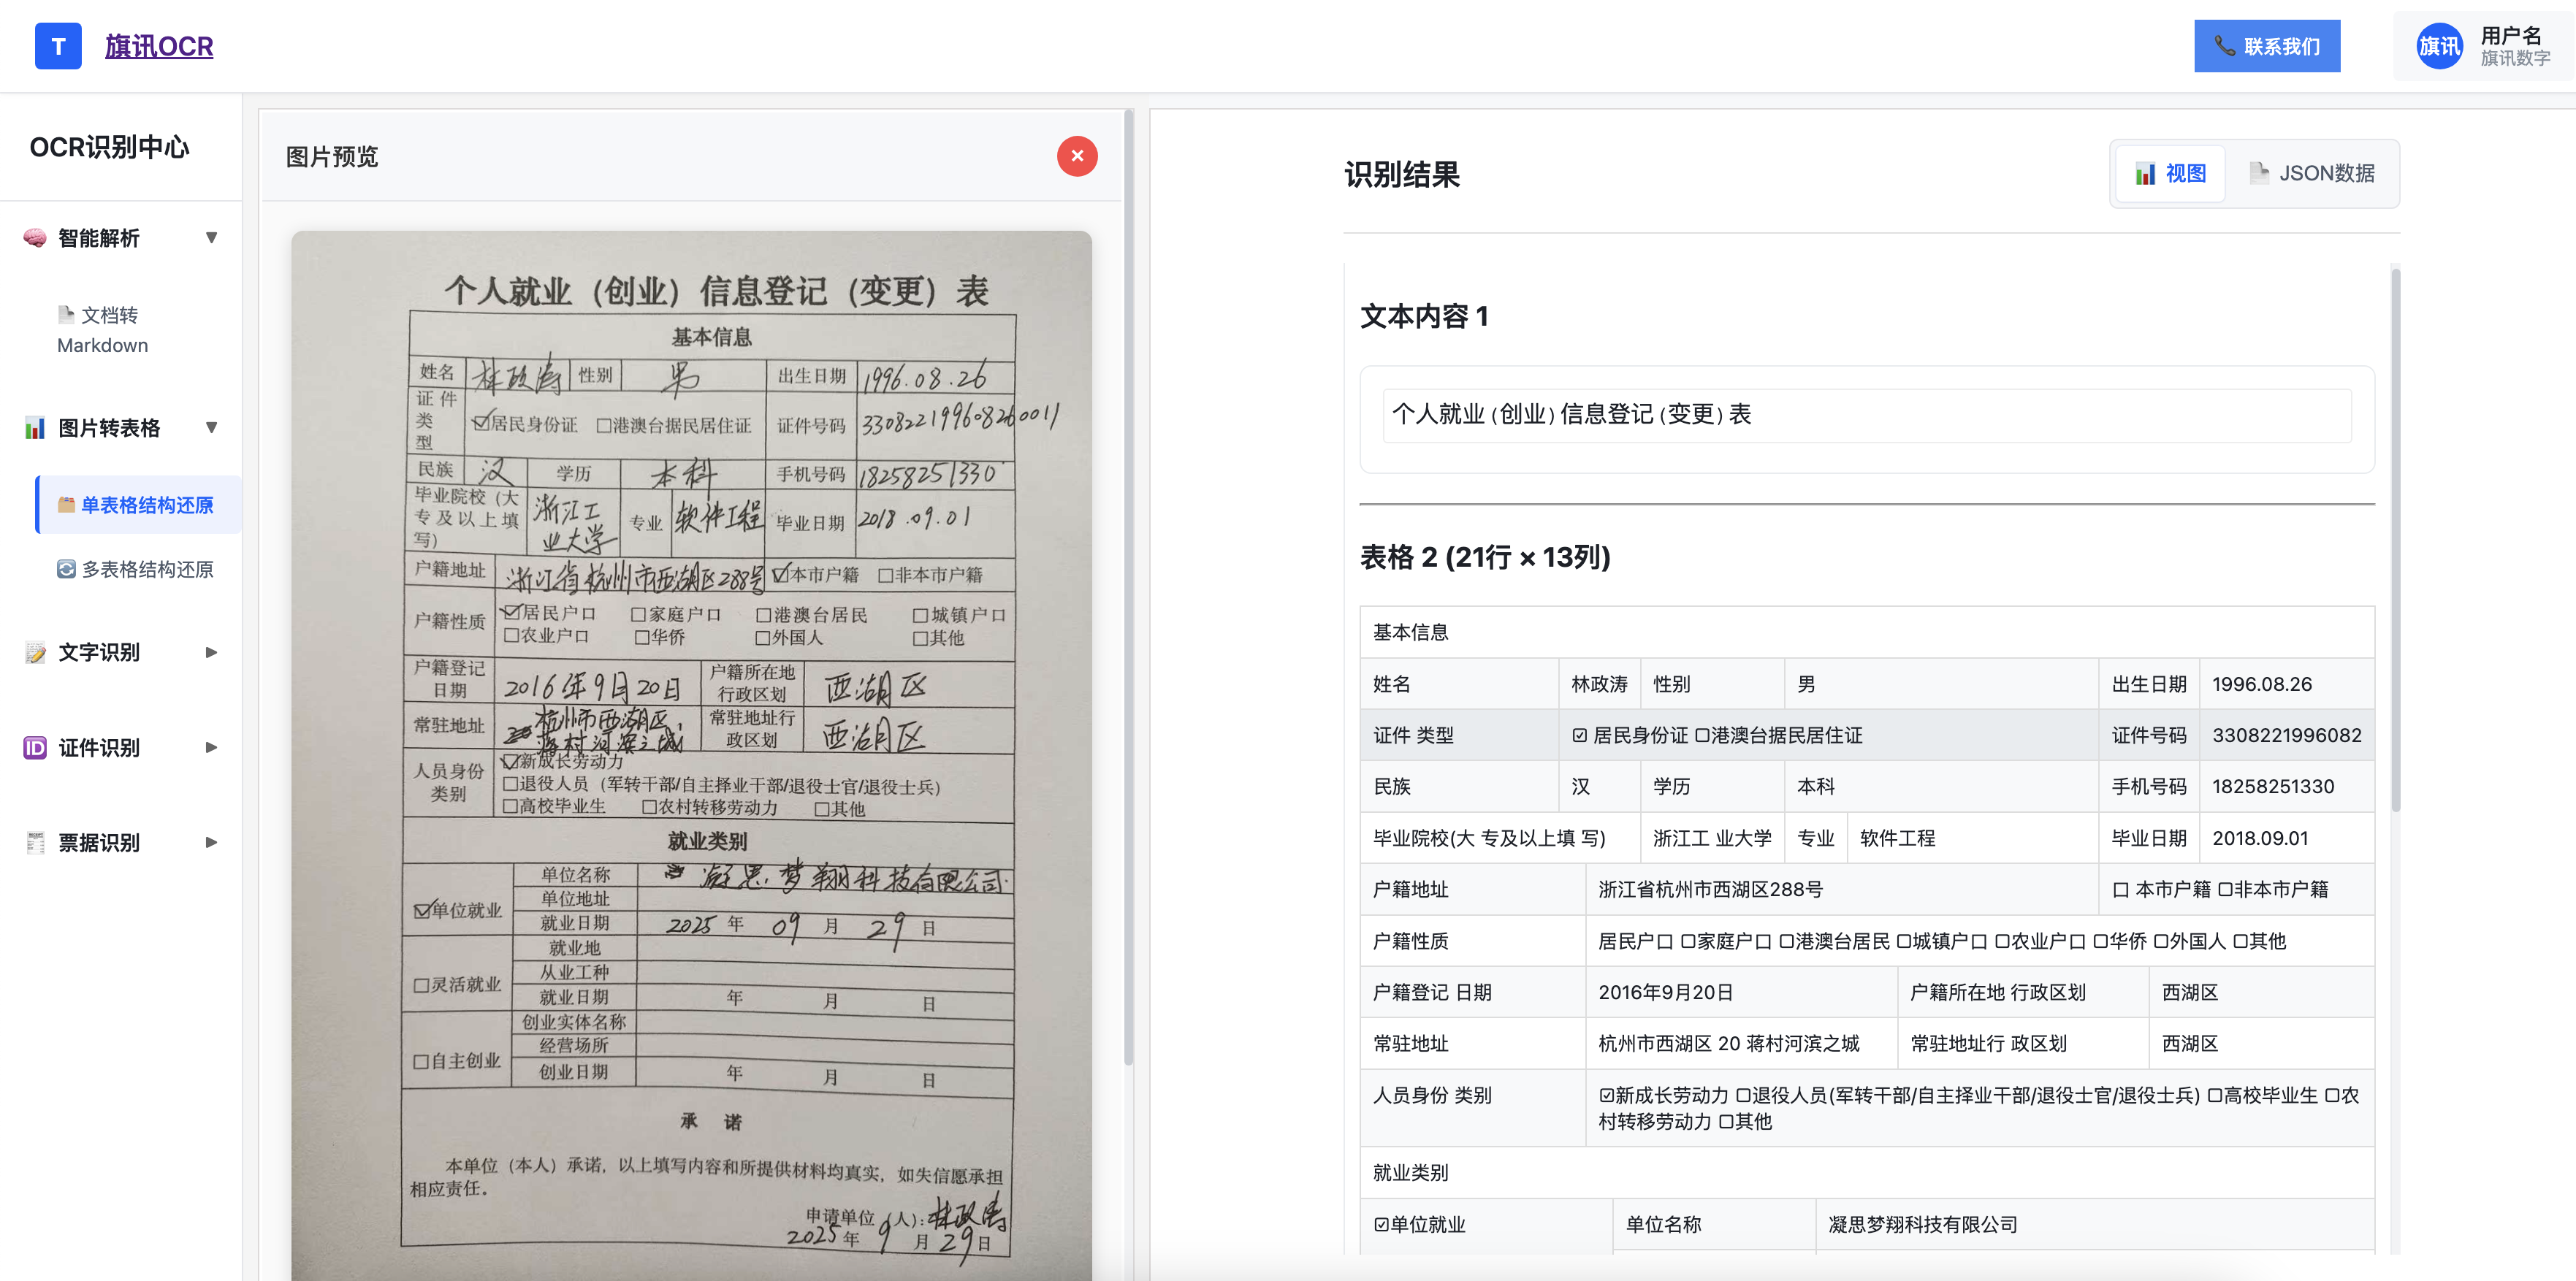This screenshot has width=2576, height=1281.
Task: Click the brain icon beside 智能解析
Action: pyautogui.click(x=35, y=238)
